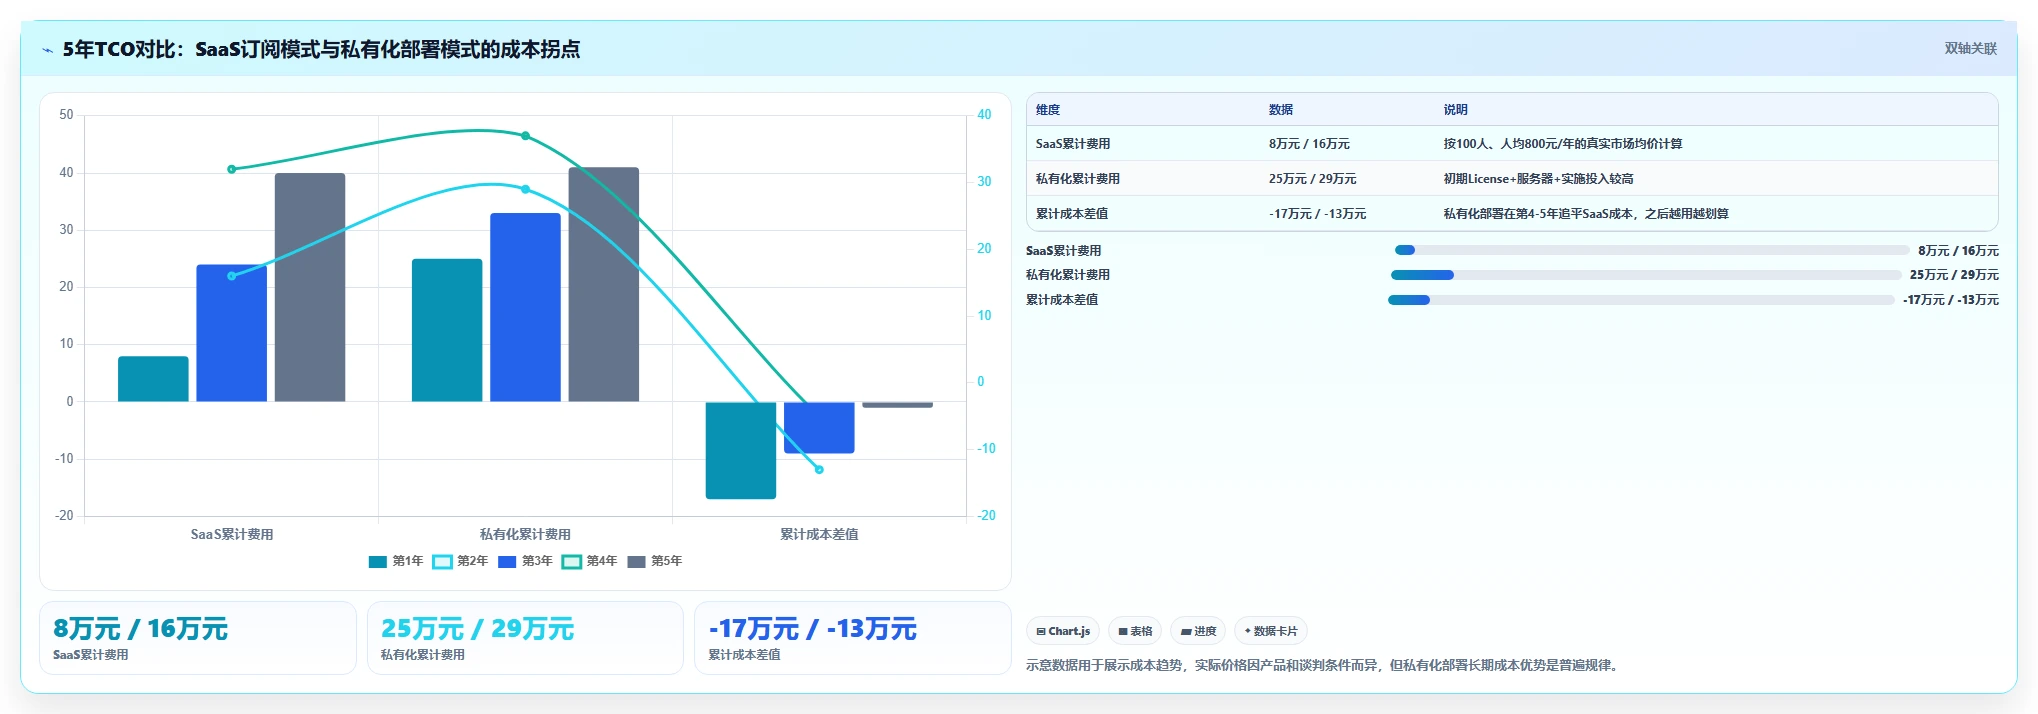Click the description about 第4-5年追平SaaS成本
This screenshot has height=714, width=2038.
coord(1585,214)
